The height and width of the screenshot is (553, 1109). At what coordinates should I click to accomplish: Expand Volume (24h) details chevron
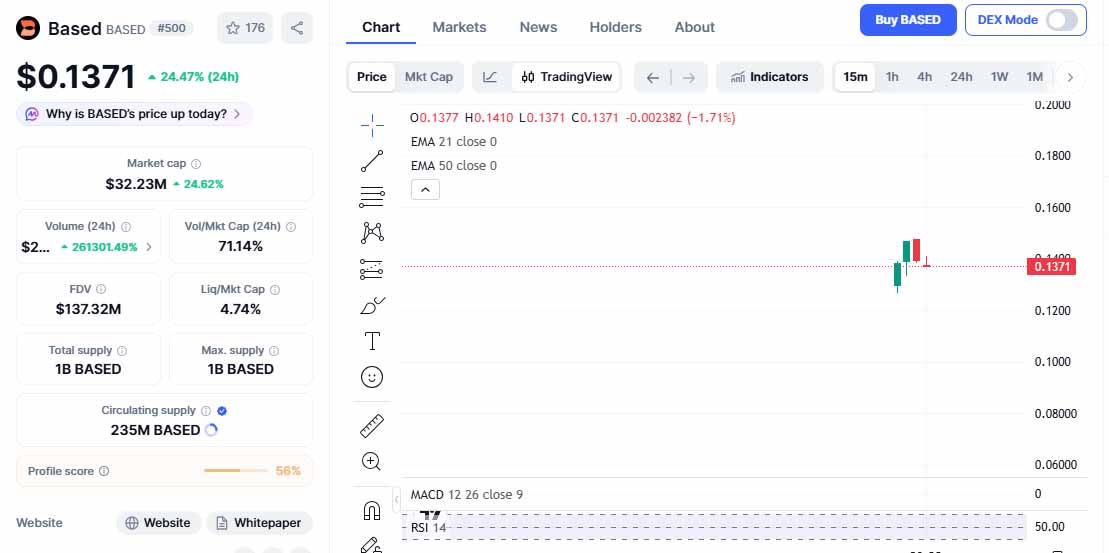[149, 247]
